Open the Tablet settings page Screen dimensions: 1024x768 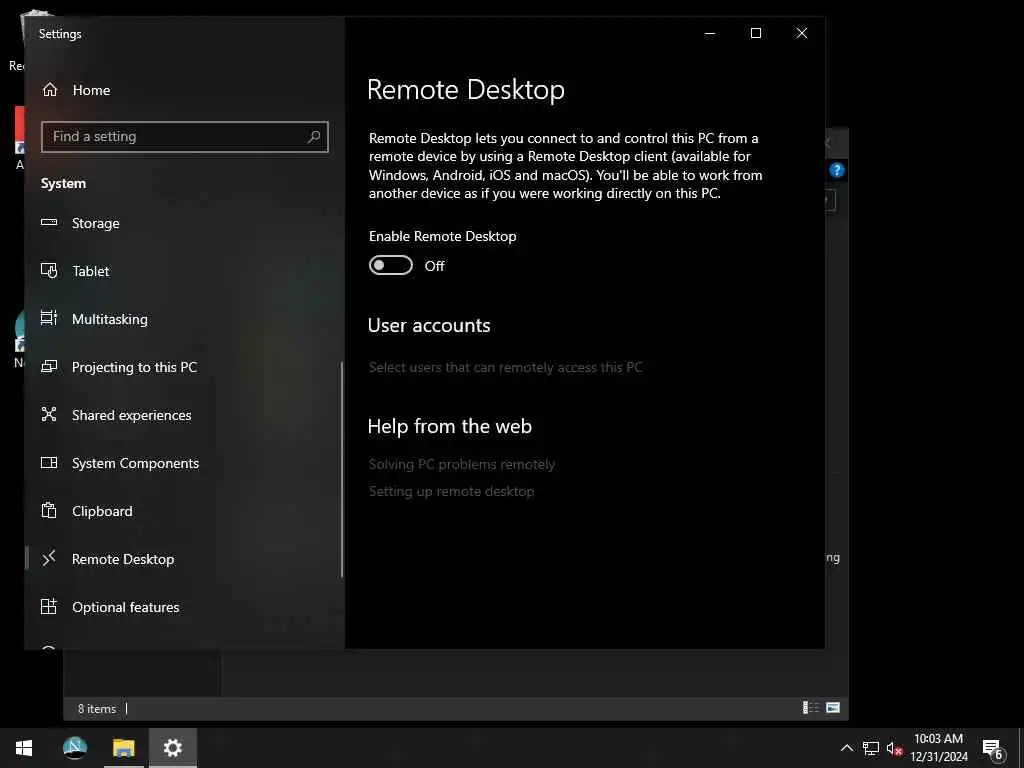183,271
